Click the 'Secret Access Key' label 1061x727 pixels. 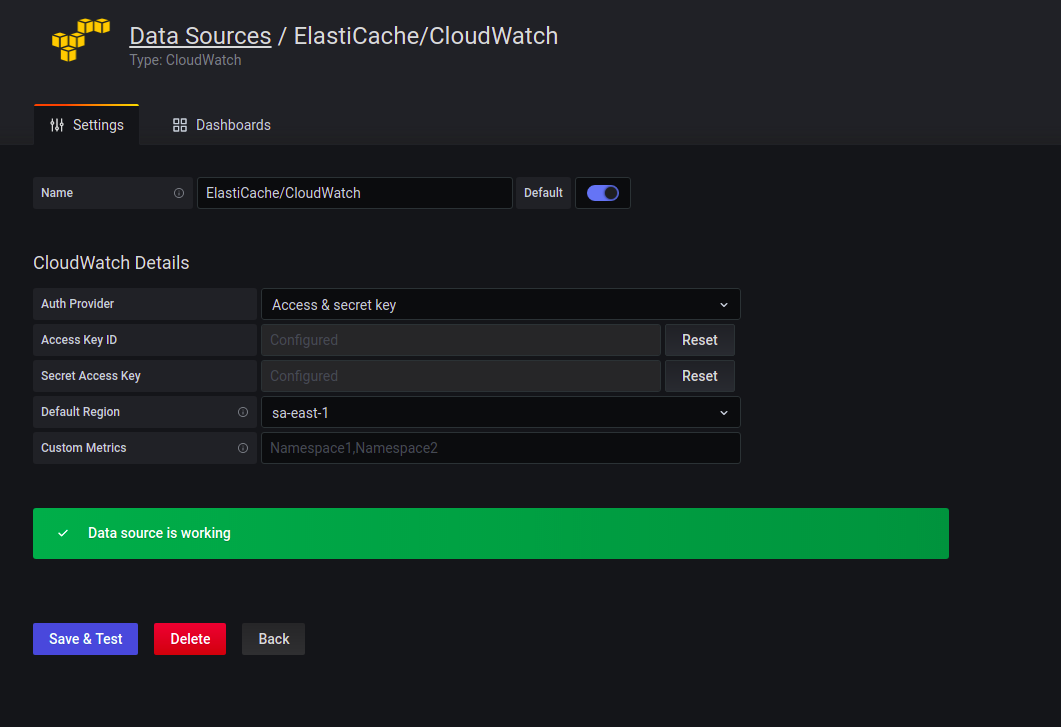(91, 376)
